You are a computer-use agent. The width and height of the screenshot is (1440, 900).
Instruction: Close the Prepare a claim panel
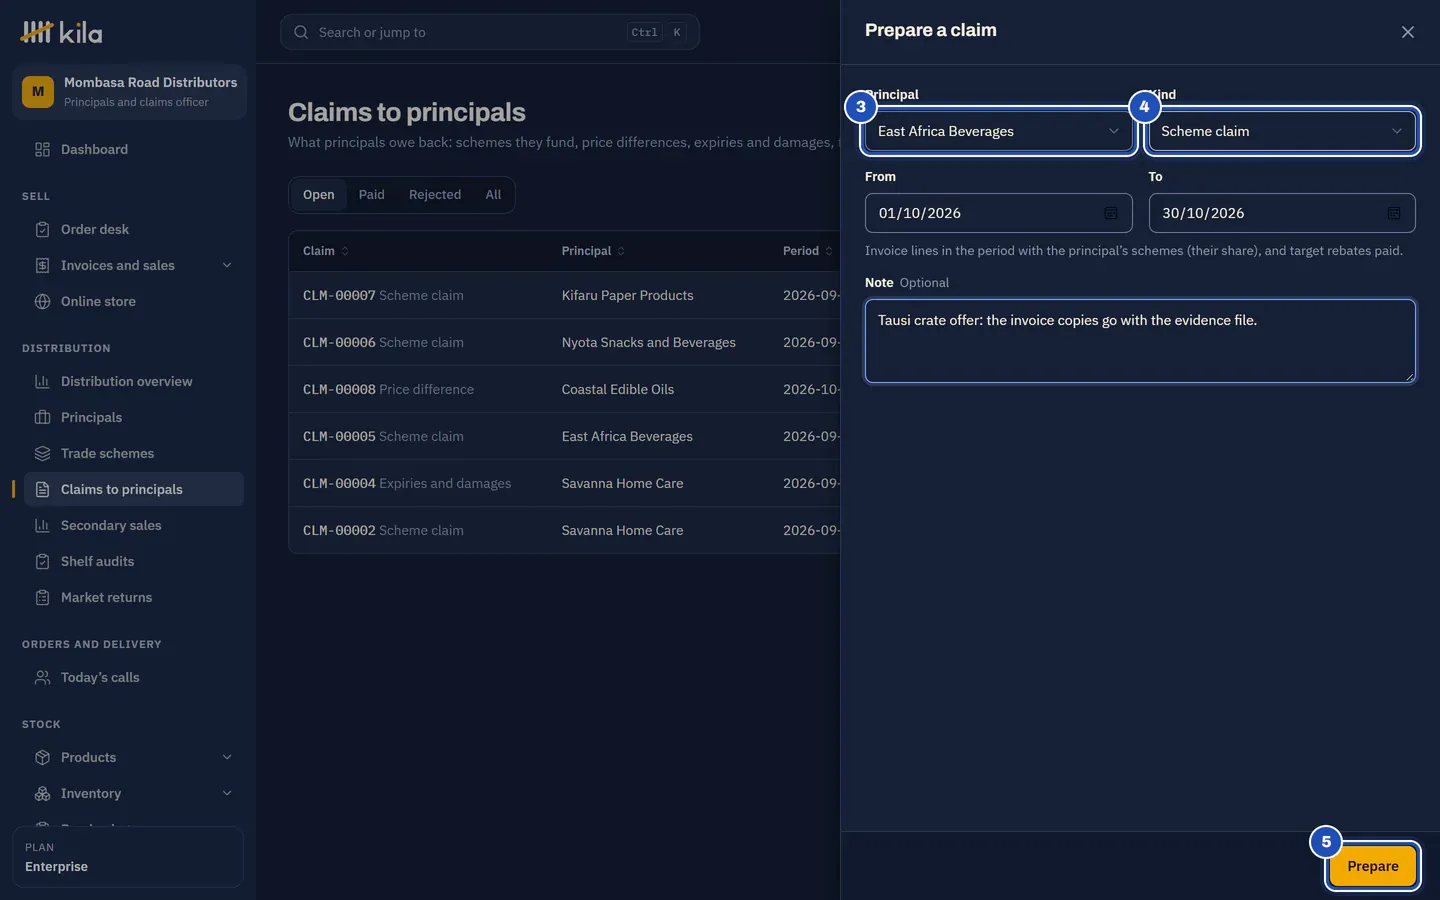click(1408, 32)
